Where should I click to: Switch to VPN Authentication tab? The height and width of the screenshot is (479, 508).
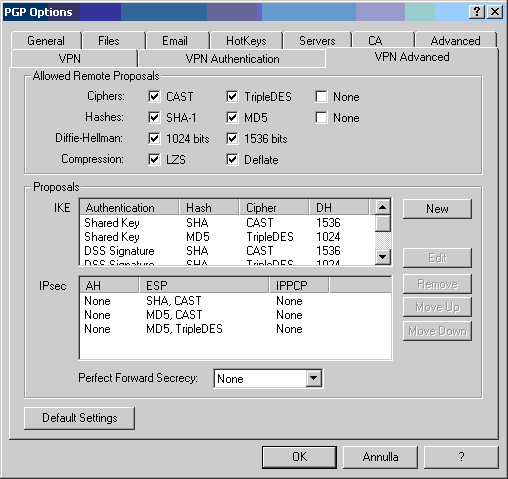point(232,59)
